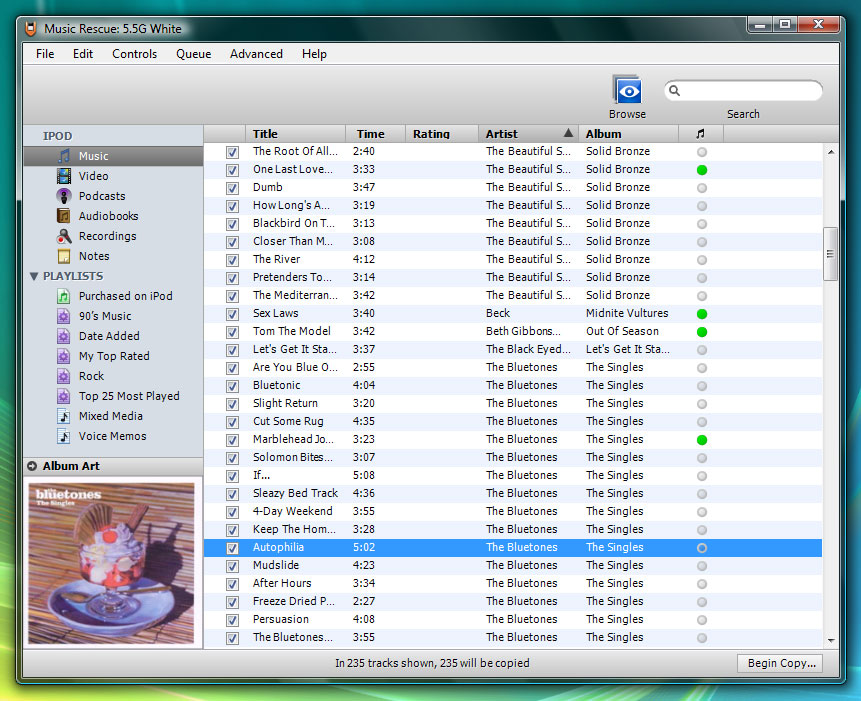Collapse the Album Art panel arrow
Viewport: 861px width, 701px height.
(32, 466)
